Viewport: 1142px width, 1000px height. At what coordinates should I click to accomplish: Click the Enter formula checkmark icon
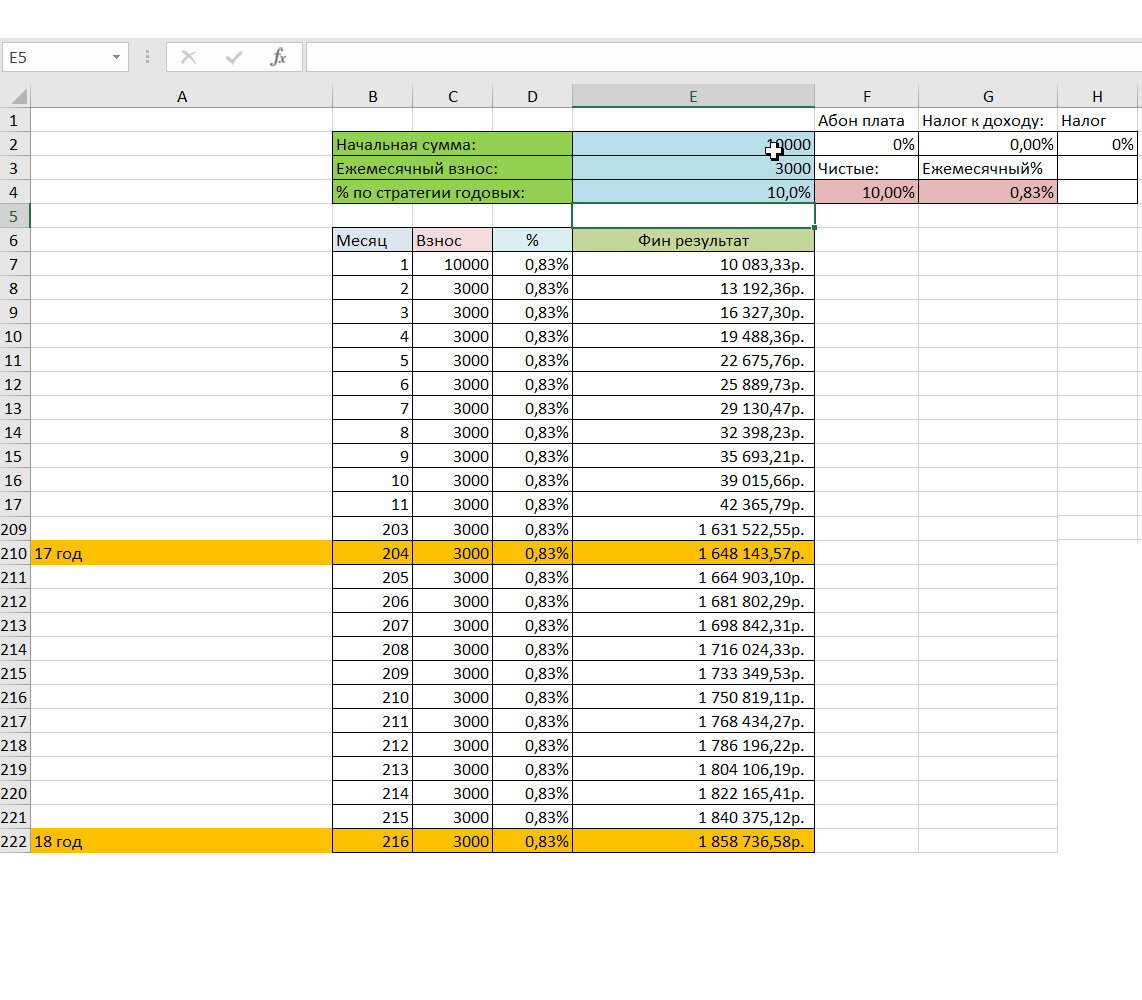tap(234, 57)
